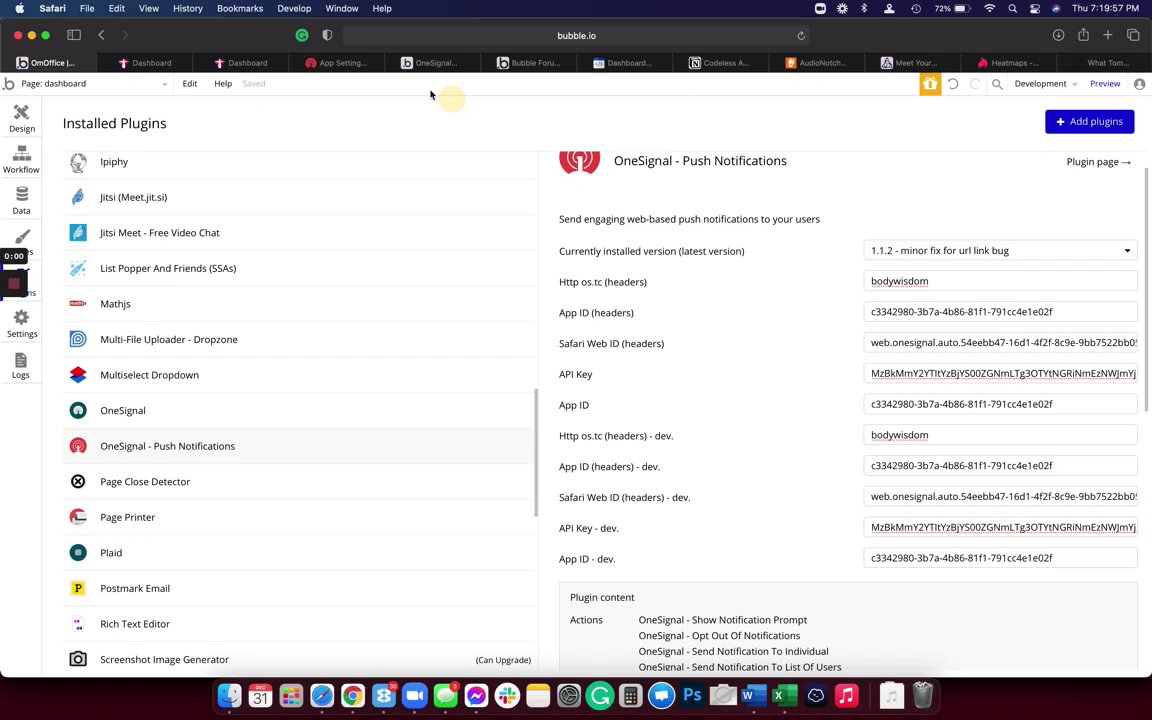Click the Safari address bar

point(576,35)
